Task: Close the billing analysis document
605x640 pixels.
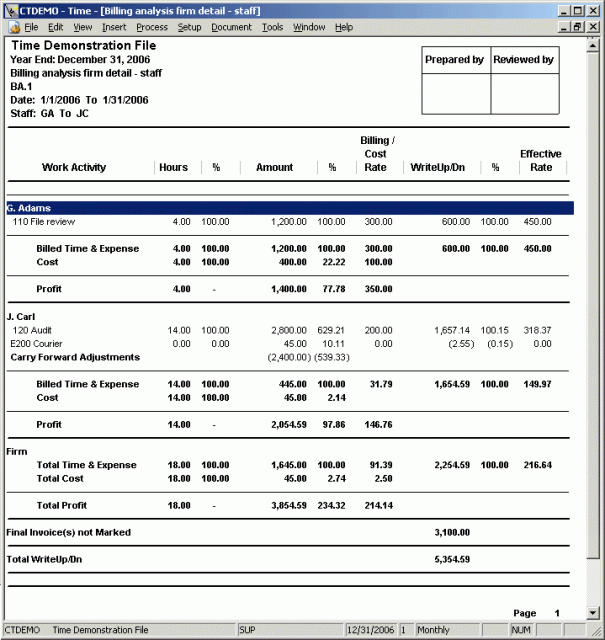Action: point(594,27)
